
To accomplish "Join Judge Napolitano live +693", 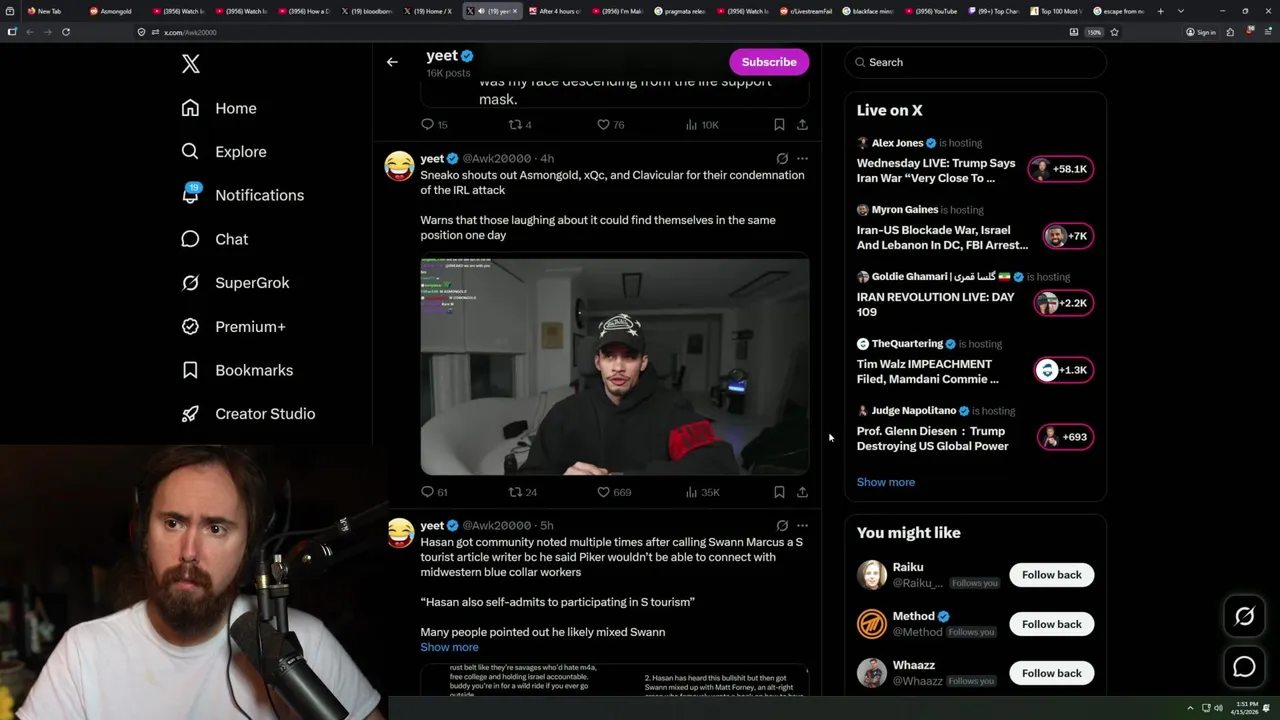I will click(1066, 437).
